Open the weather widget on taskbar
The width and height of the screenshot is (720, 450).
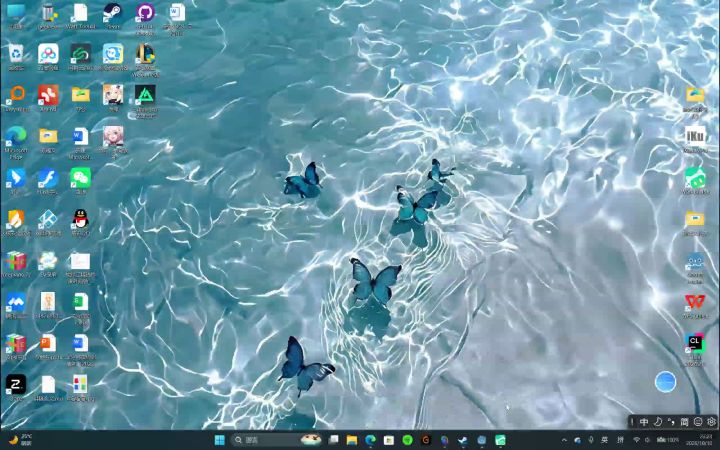click(21, 440)
